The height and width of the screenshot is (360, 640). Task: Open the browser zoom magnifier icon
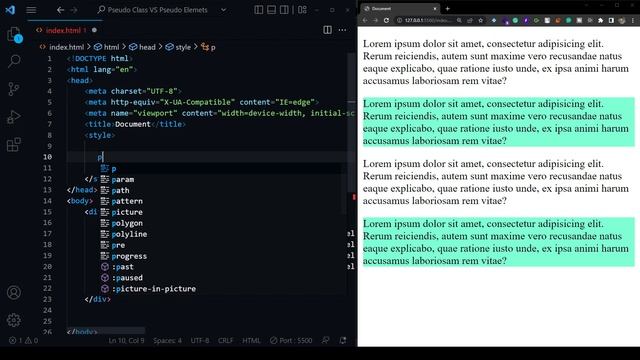click(x=459, y=20)
